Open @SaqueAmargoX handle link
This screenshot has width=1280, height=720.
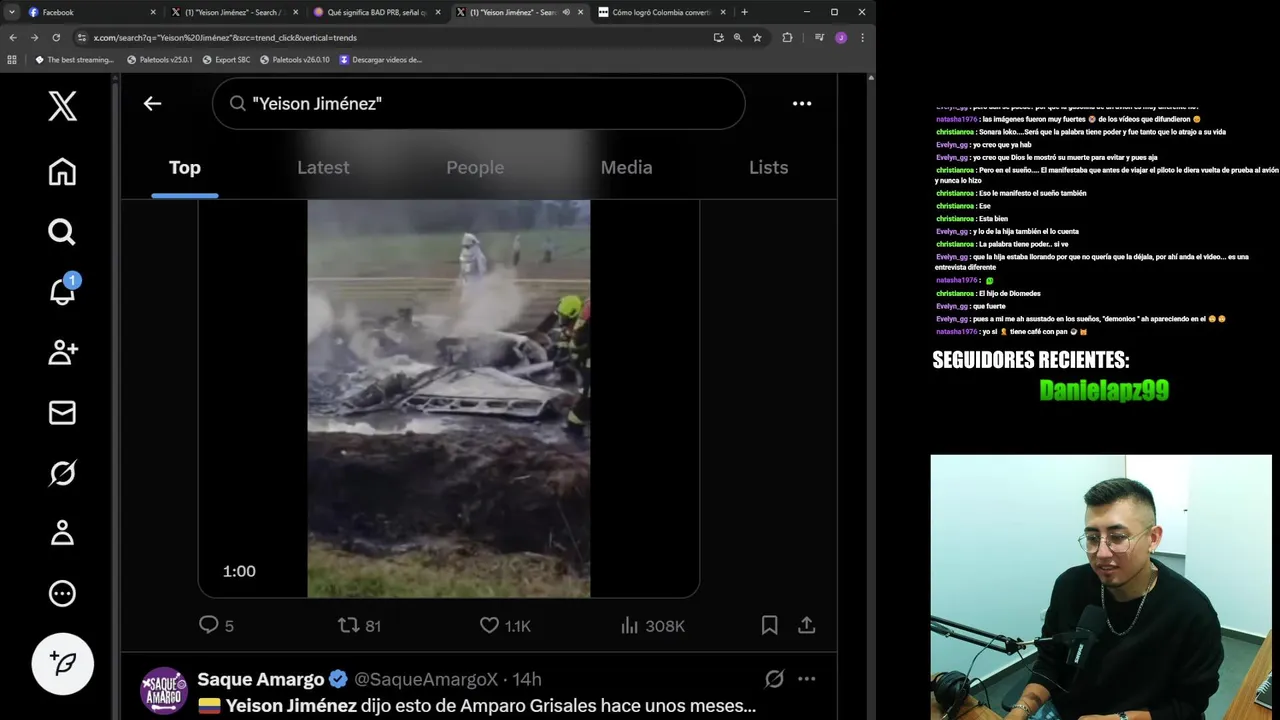click(x=426, y=679)
